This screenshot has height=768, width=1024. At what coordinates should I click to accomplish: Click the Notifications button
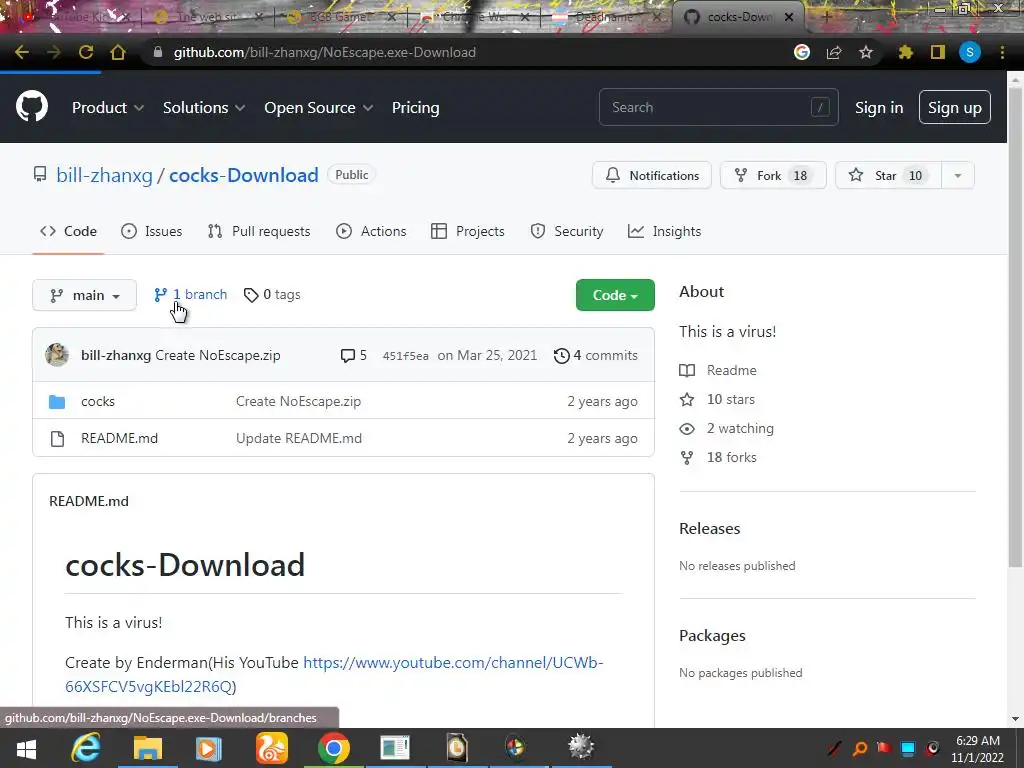(x=652, y=176)
